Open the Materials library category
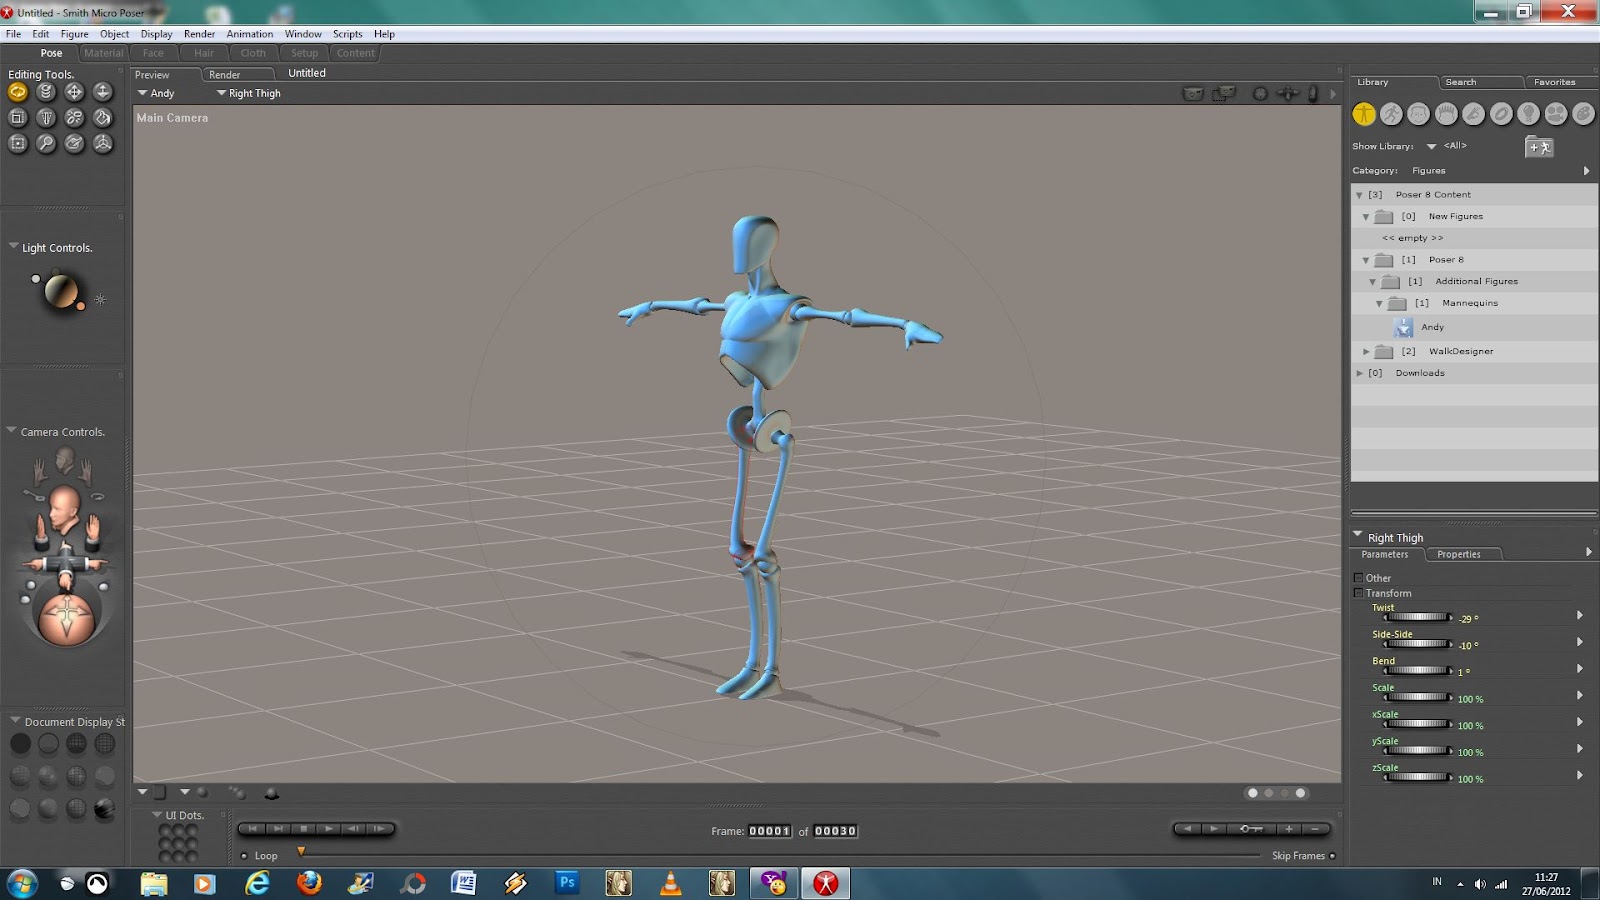Image resolution: width=1600 pixels, height=900 pixels. pyautogui.click(x=1584, y=114)
